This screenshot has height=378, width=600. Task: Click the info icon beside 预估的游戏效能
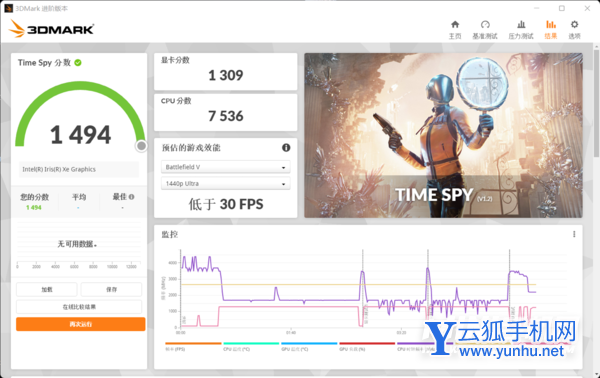(286, 148)
